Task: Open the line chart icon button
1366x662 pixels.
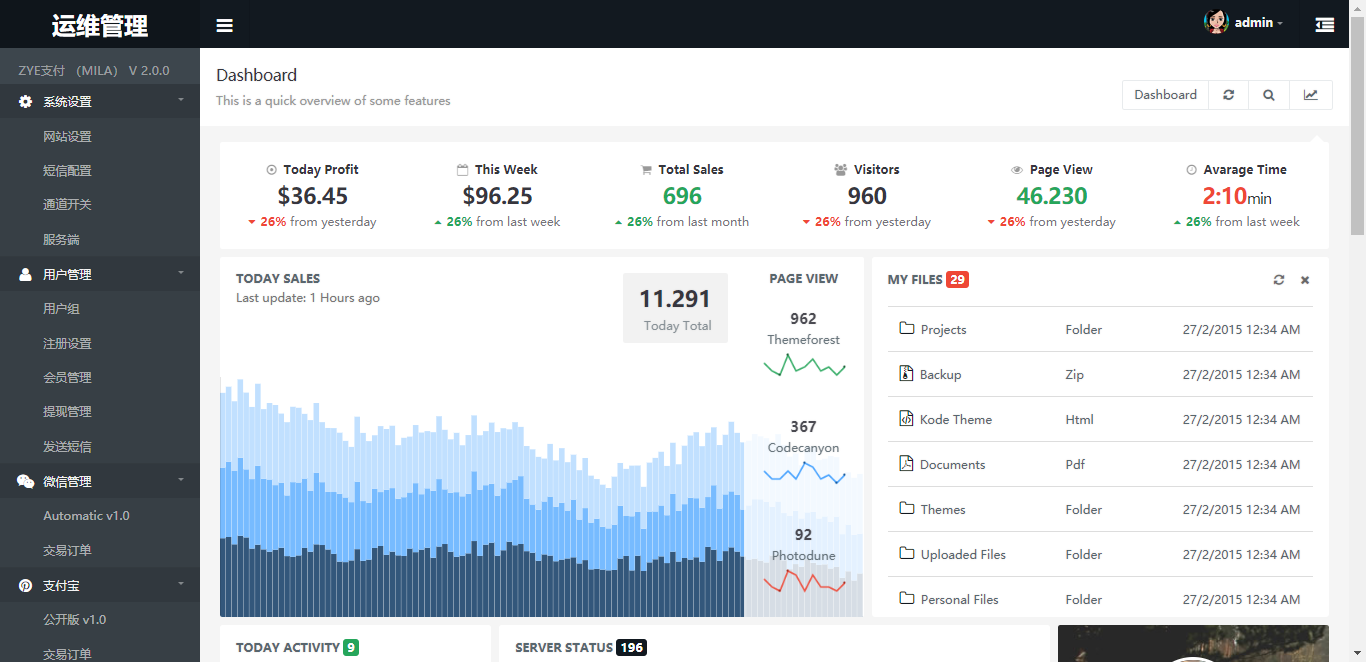Action: pyautogui.click(x=1311, y=95)
